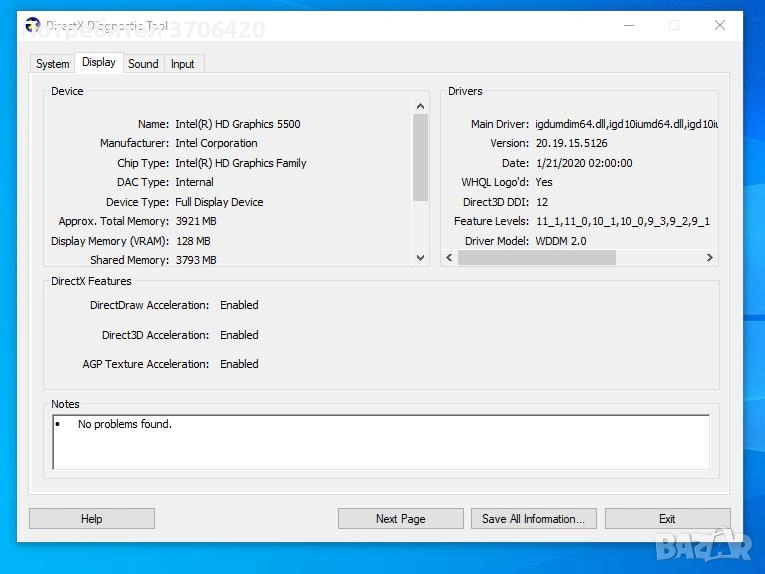765x574 pixels.
Task: Click the Help button
Action: 91,519
